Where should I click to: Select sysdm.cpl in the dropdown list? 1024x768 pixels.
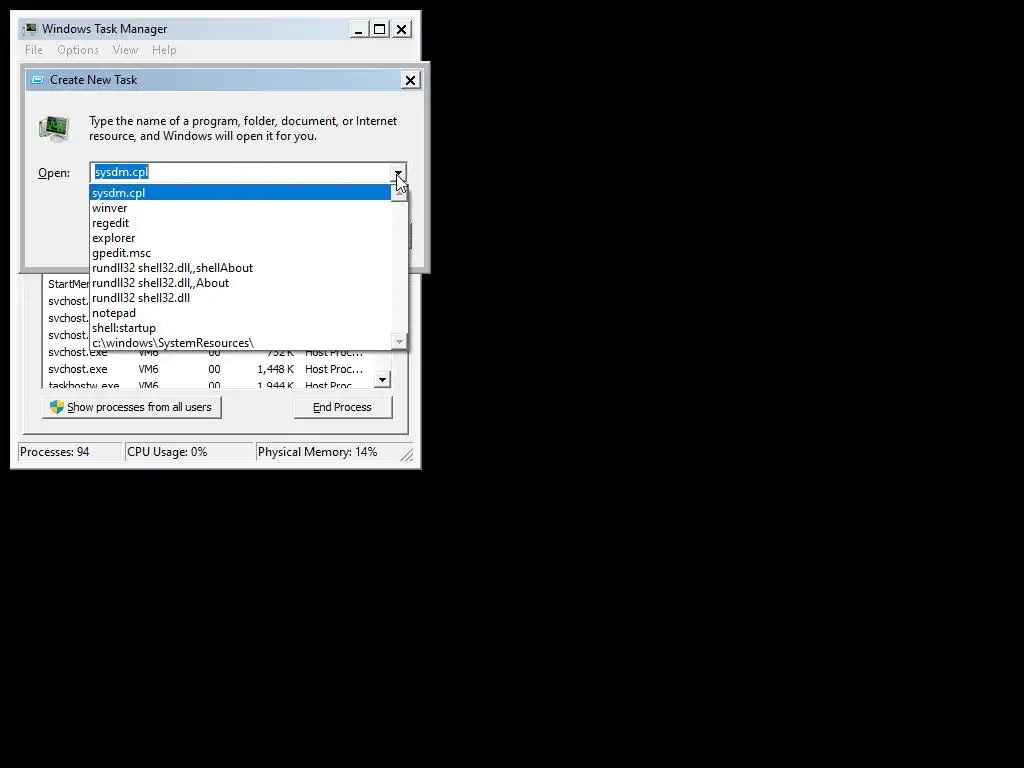(x=240, y=193)
